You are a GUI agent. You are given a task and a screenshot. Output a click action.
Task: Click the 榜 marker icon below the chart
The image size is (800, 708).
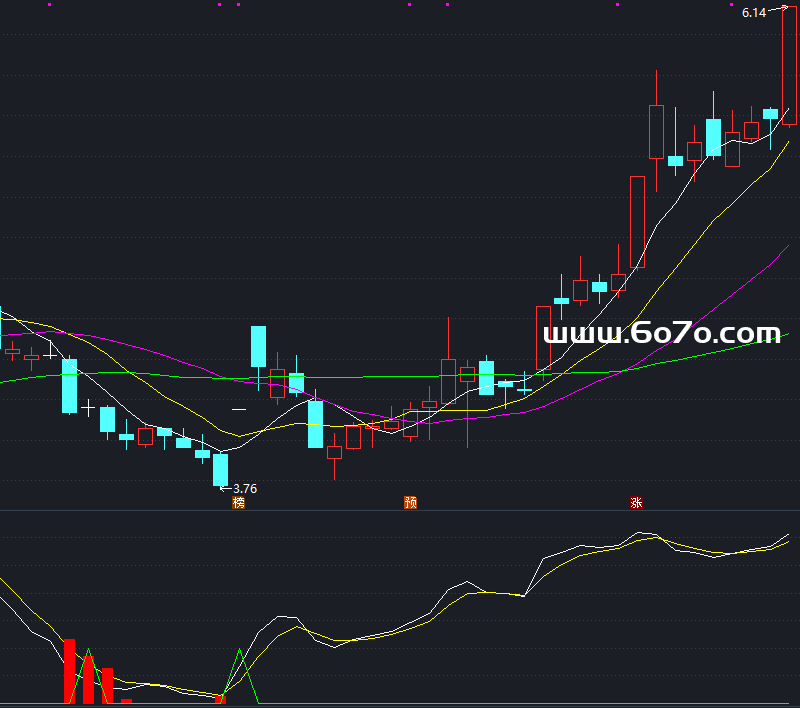(239, 502)
